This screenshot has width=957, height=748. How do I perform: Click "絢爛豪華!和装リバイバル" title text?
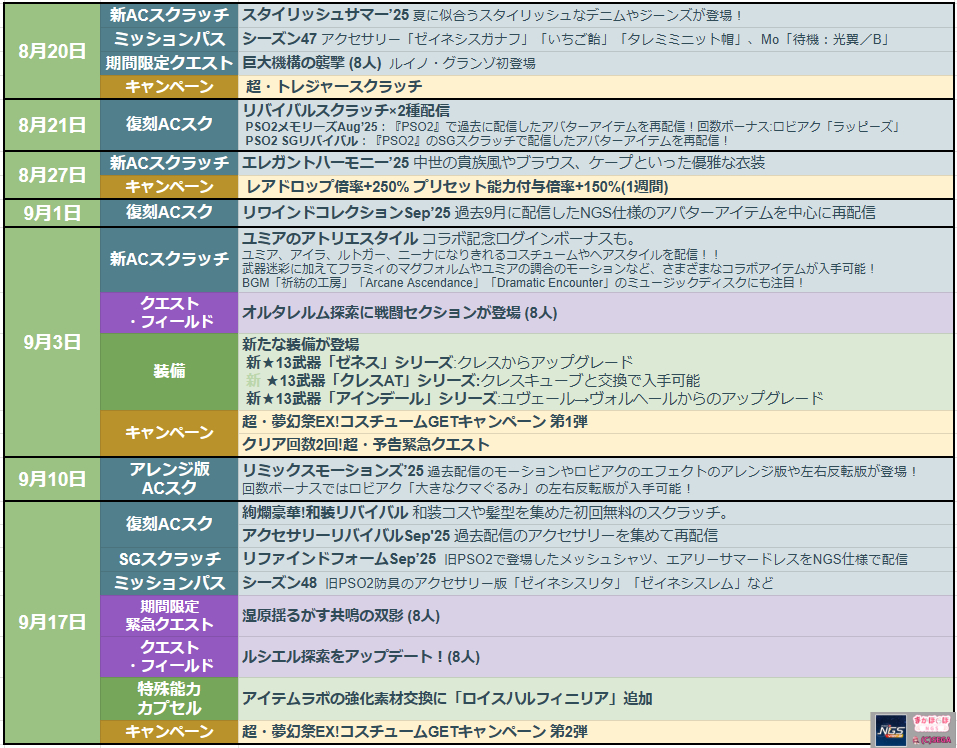(x=325, y=512)
